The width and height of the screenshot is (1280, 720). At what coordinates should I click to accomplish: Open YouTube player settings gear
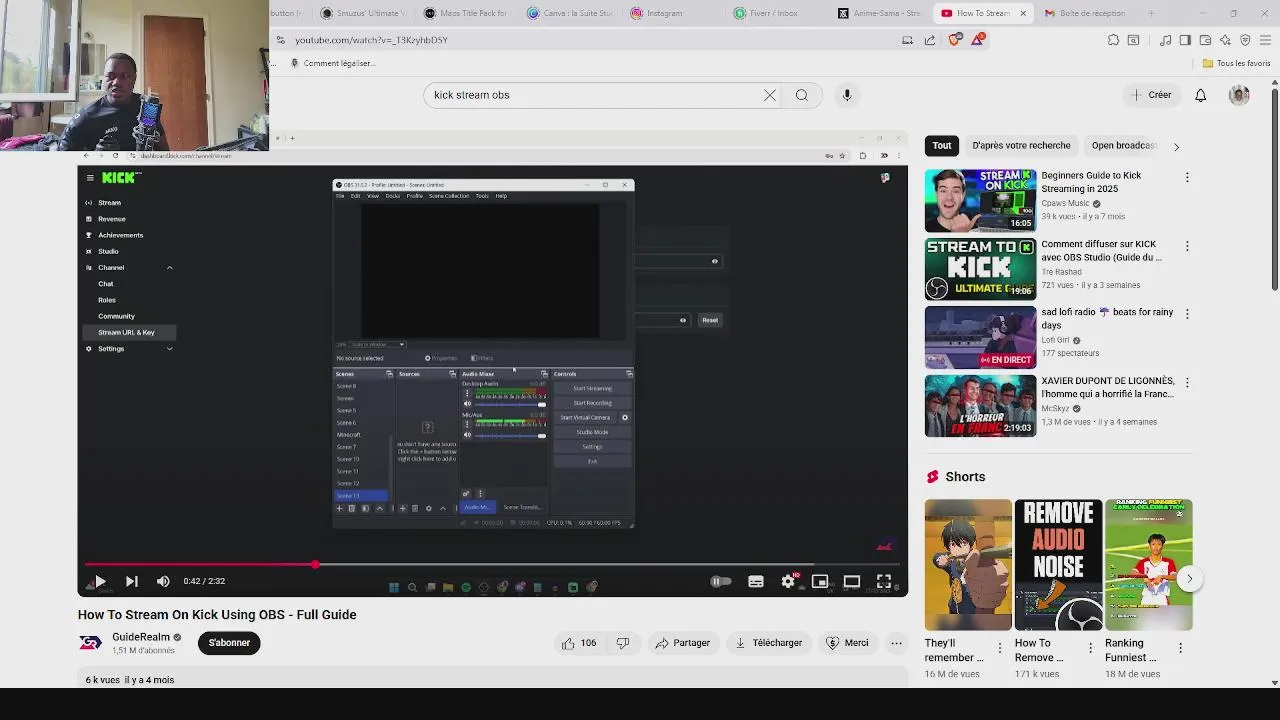pos(788,581)
